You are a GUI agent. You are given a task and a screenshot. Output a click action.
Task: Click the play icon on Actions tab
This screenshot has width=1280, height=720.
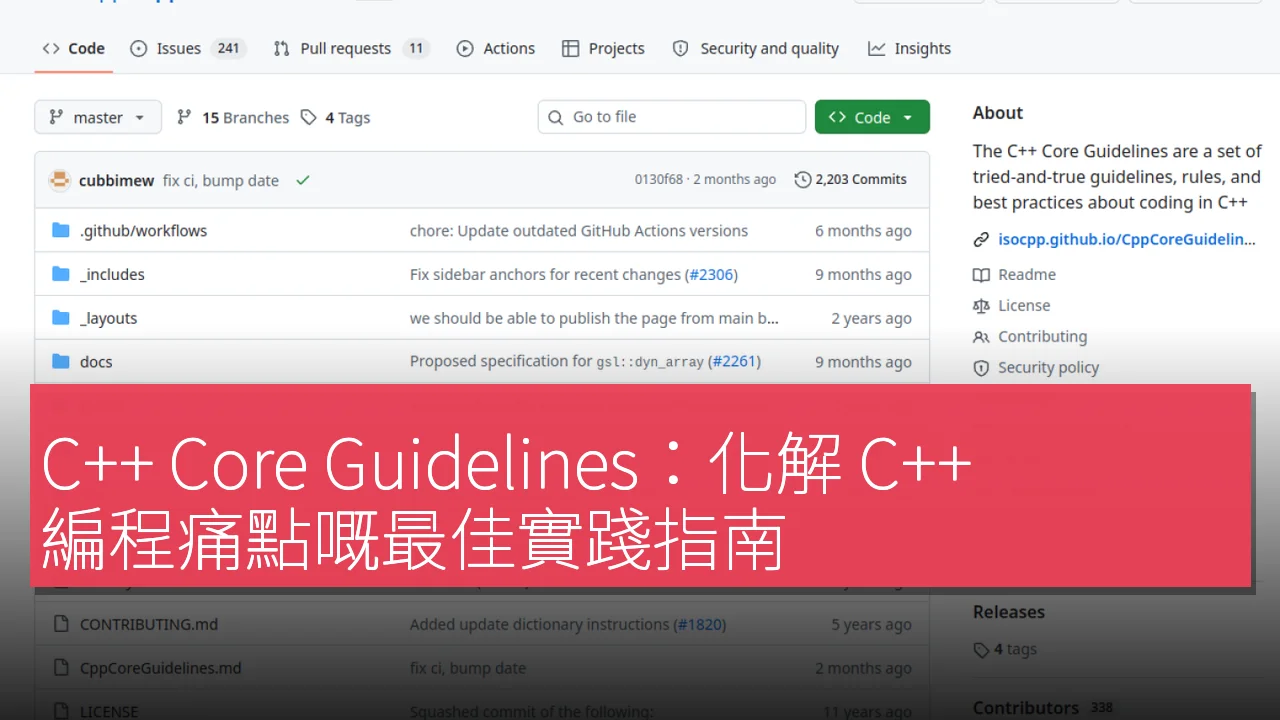coord(465,48)
